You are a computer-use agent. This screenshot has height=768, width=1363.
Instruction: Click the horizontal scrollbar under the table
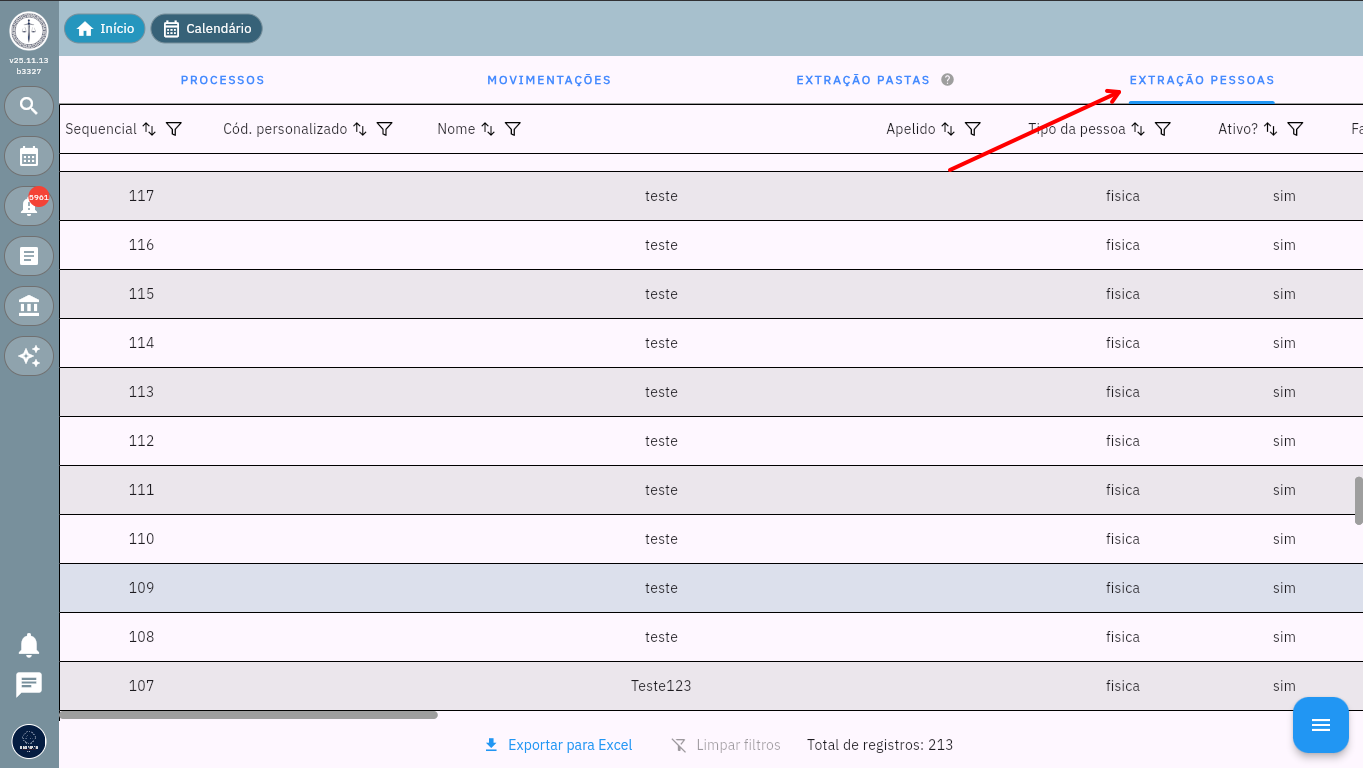click(x=248, y=715)
